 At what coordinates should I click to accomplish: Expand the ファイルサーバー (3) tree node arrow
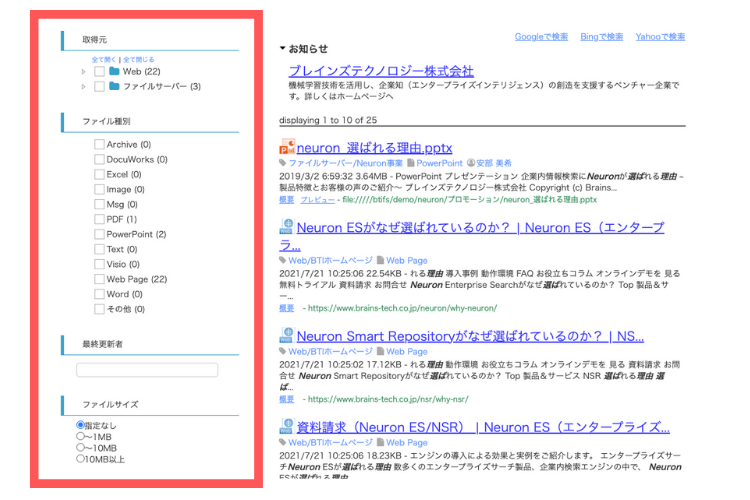[84, 87]
